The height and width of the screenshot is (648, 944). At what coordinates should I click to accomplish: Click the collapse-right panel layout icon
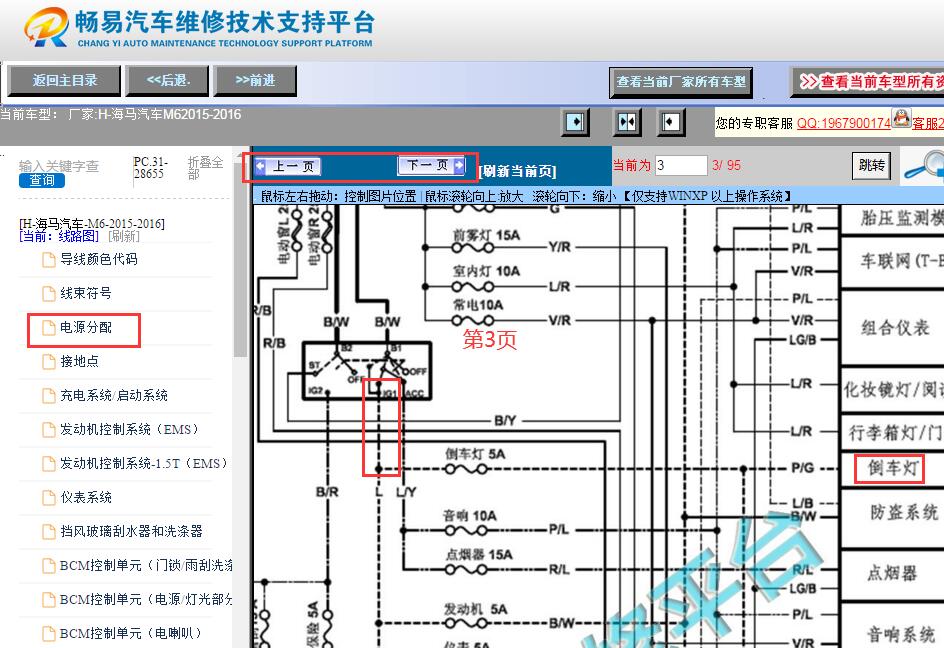tap(671, 123)
